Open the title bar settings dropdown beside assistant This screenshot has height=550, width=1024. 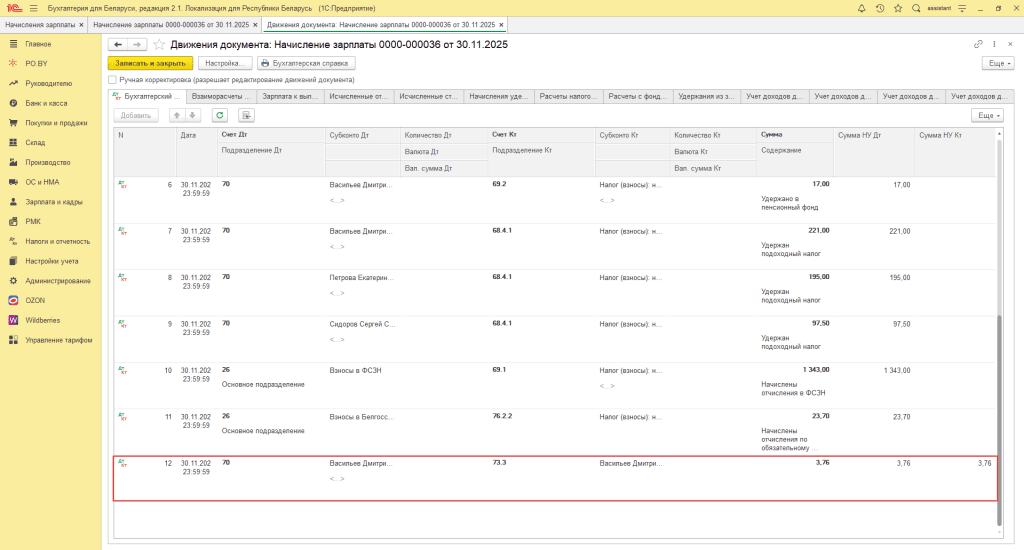962,8
